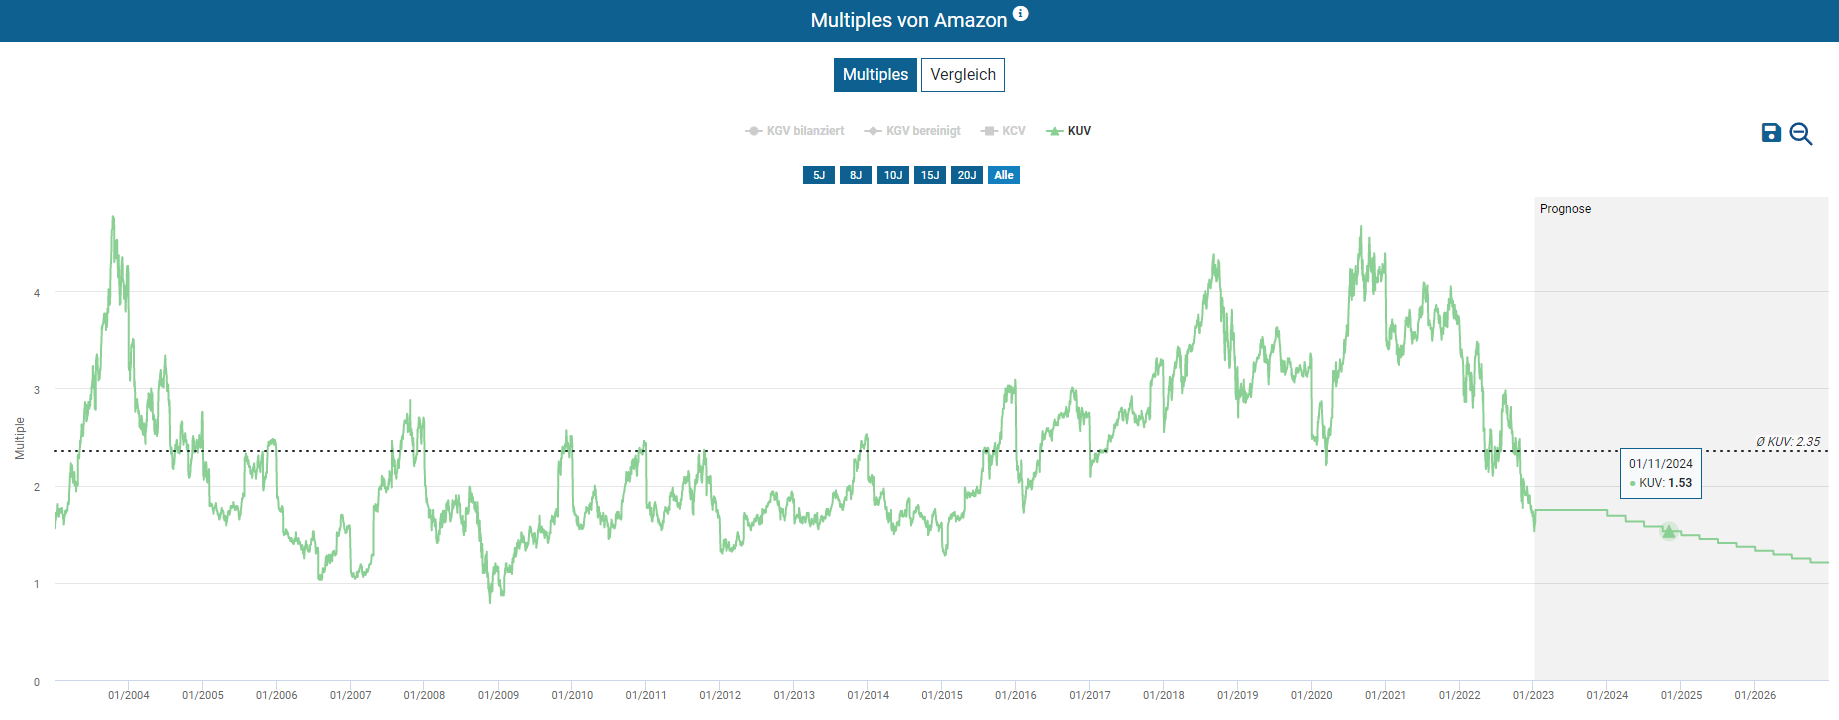Select the 8J time range

(x=855, y=175)
